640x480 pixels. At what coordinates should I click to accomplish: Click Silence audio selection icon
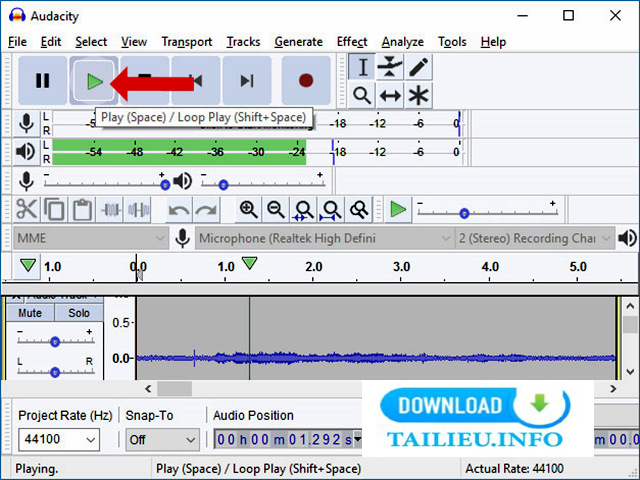138,210
